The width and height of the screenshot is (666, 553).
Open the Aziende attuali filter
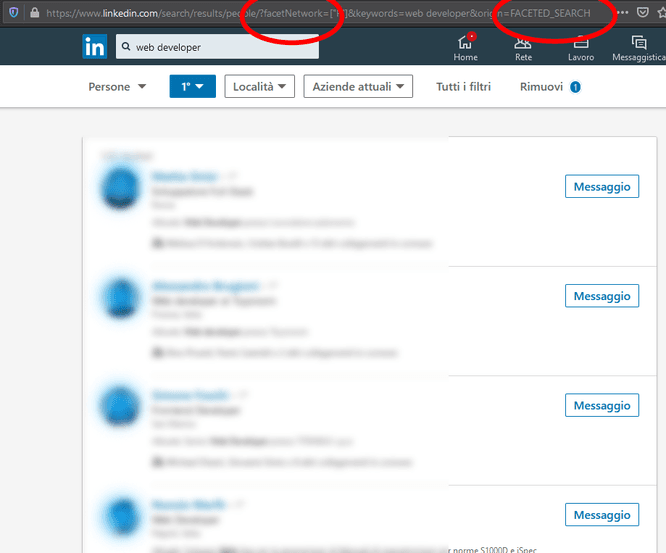tap(358, 86)
